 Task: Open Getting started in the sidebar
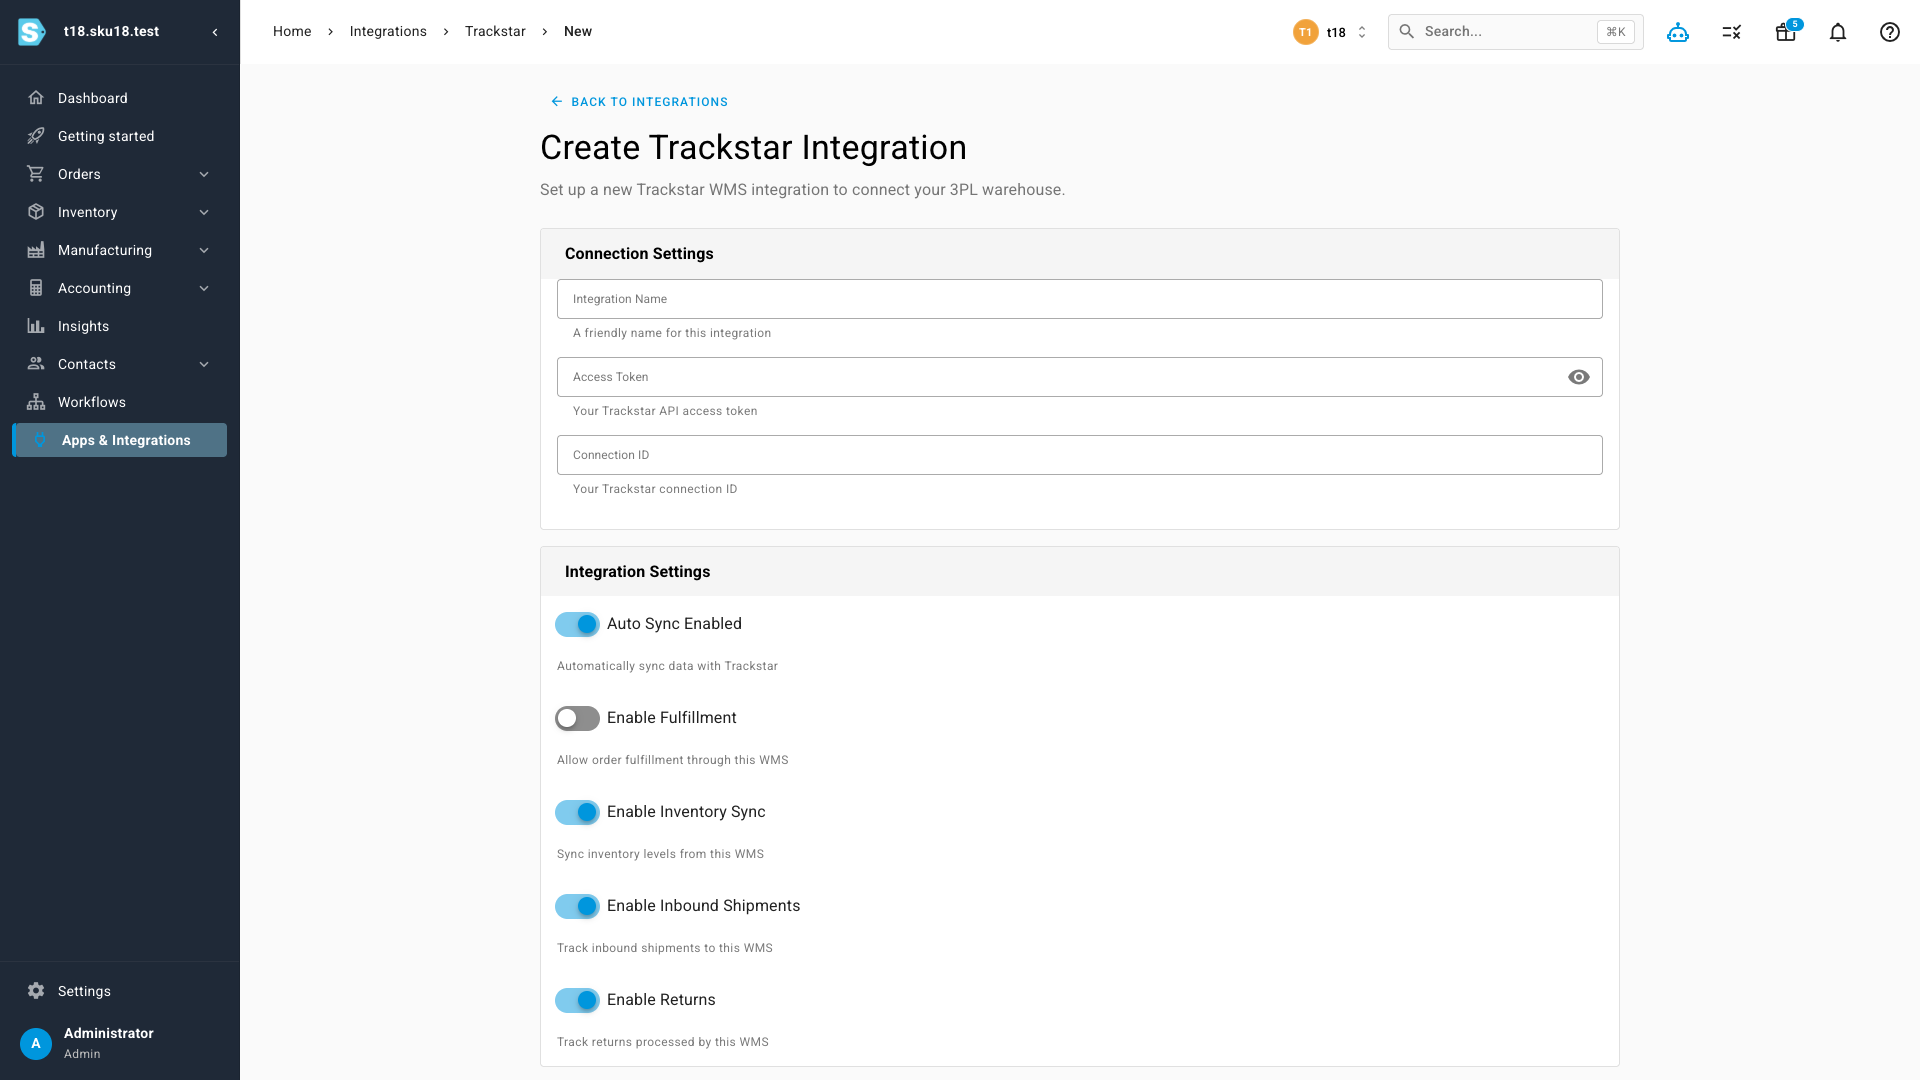(120, 136)
